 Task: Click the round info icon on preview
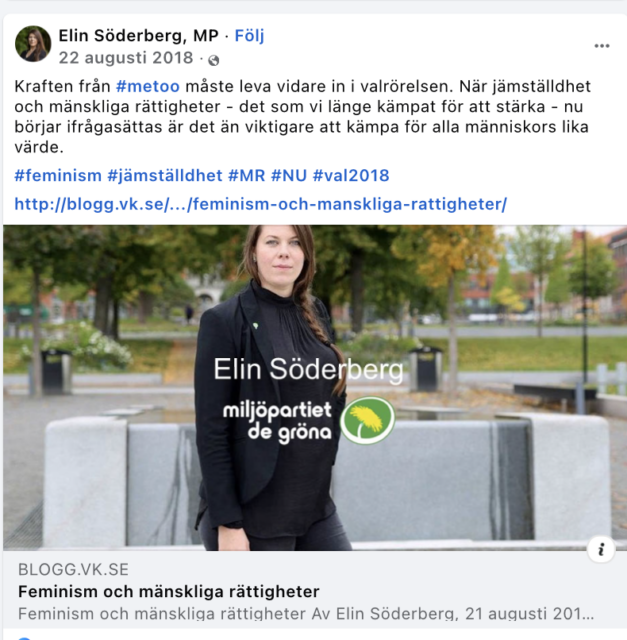[601, 549]
